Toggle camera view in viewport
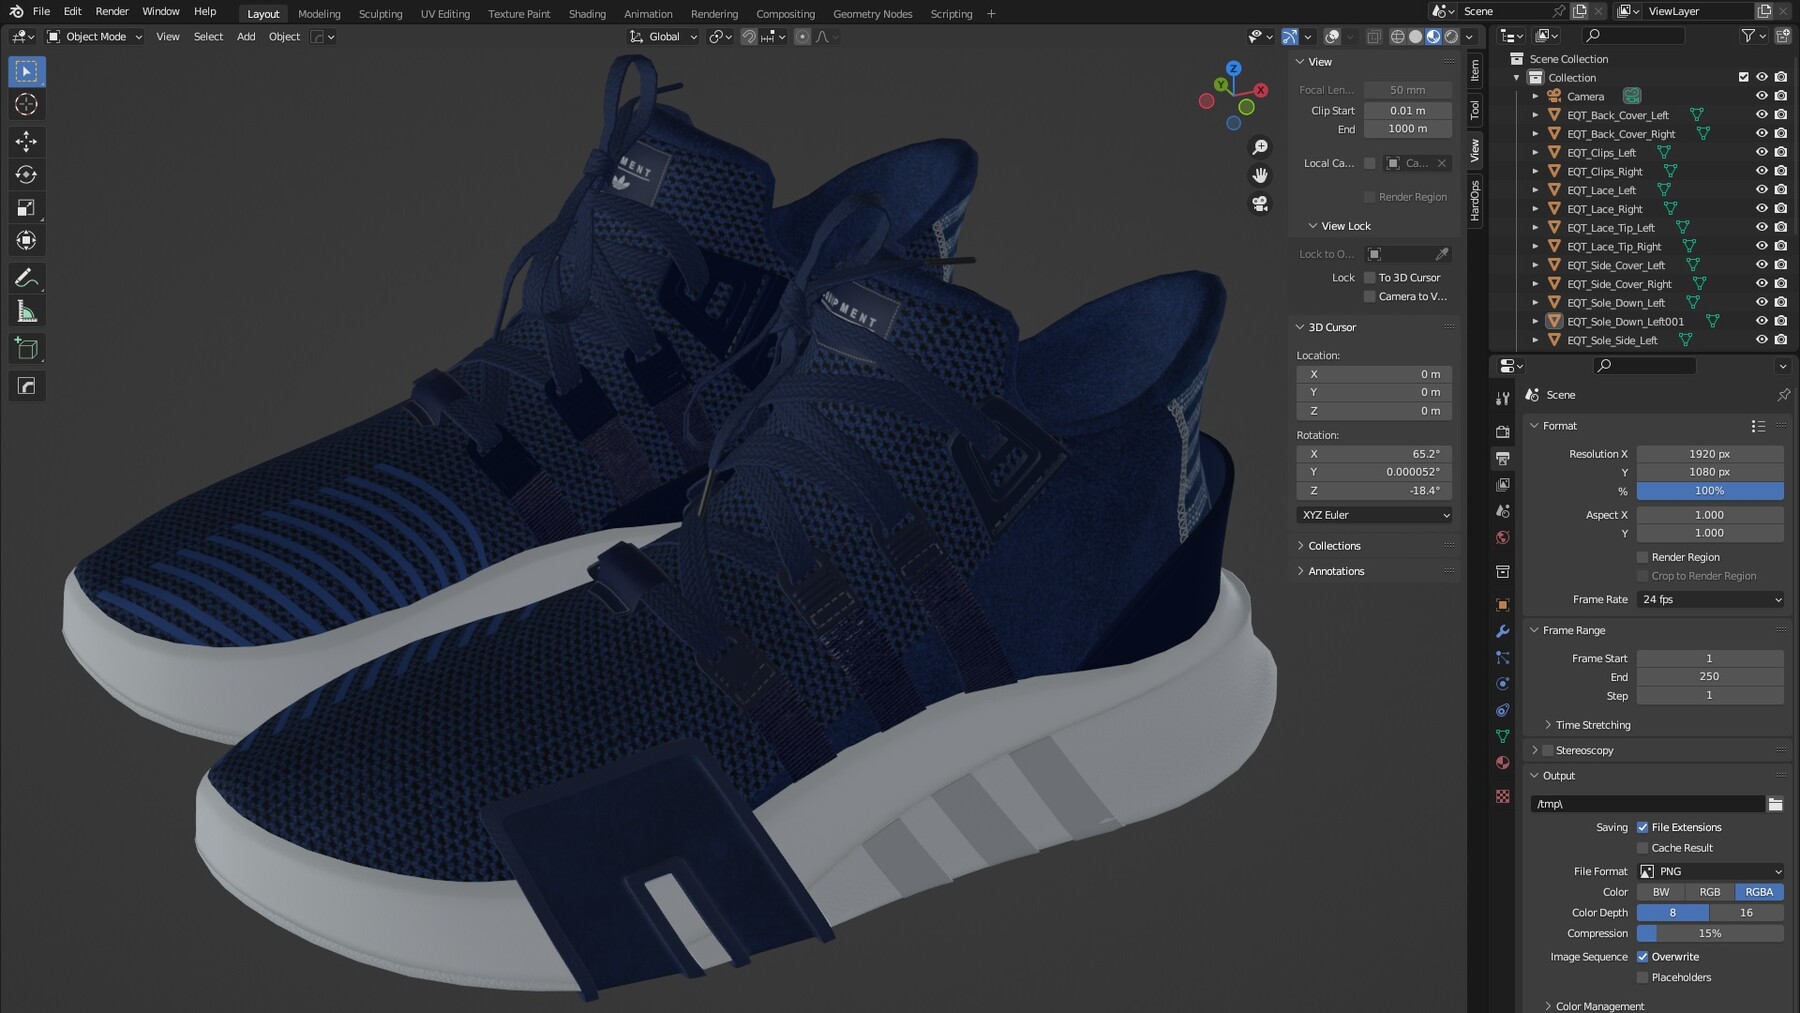The width and height of the screenshot is (1800, 1013). tap(1260, 204)
